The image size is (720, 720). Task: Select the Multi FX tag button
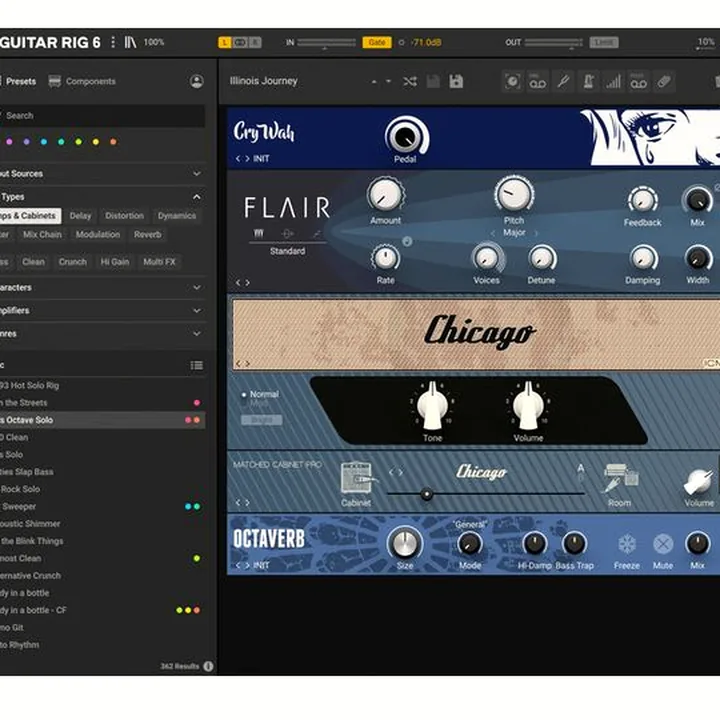159,262
